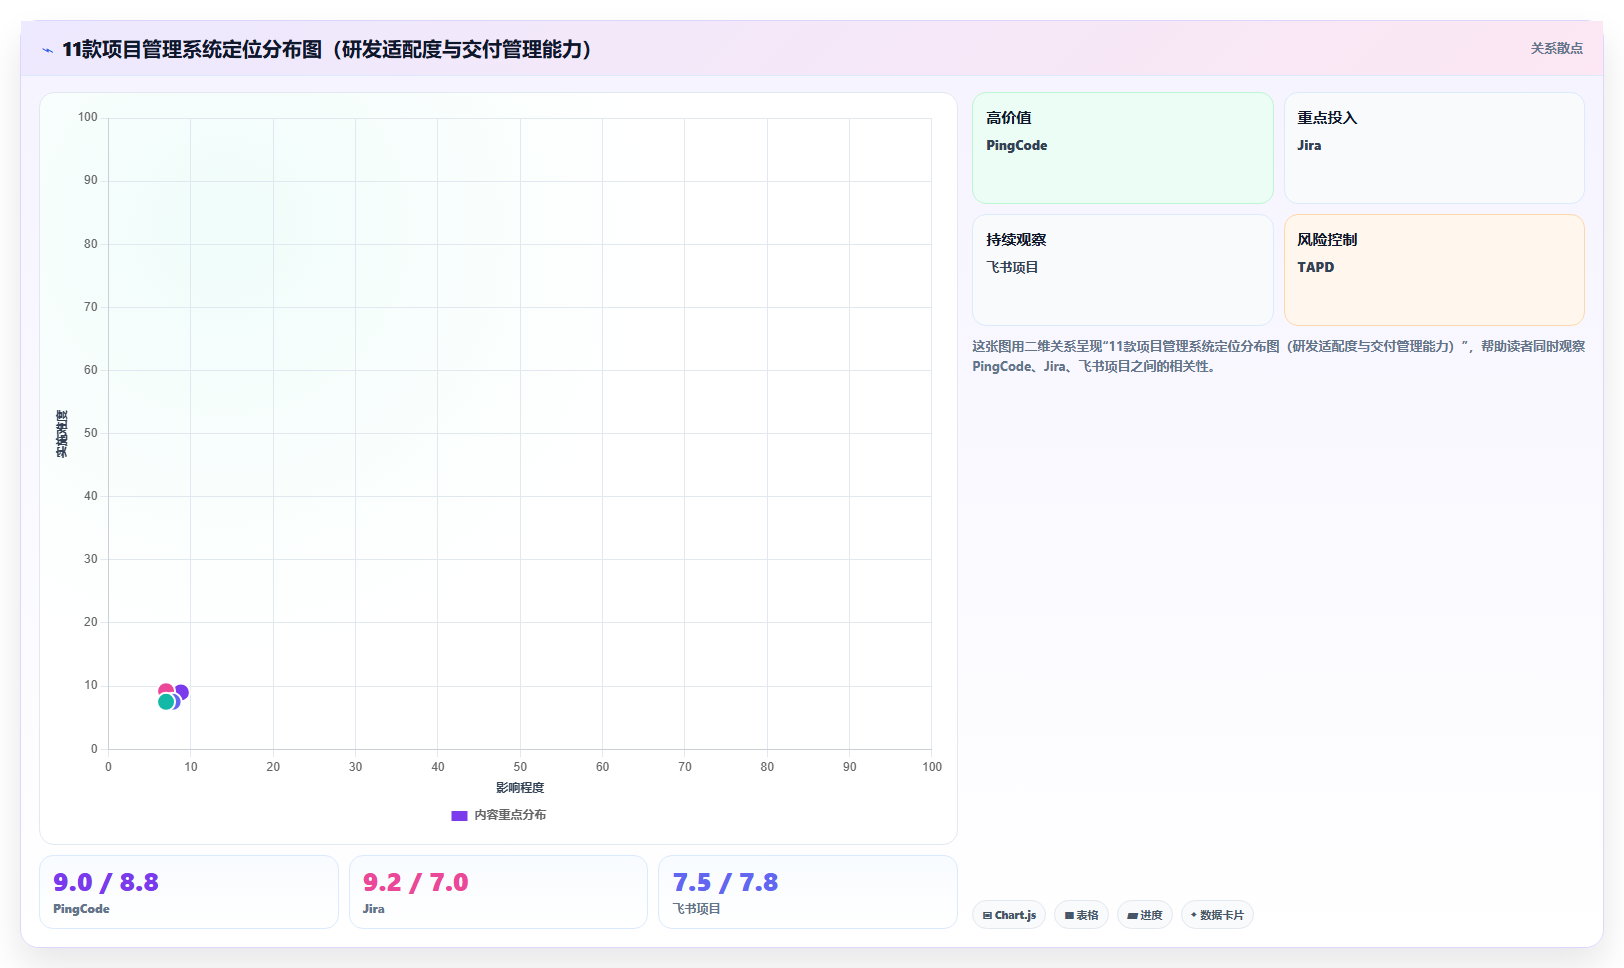
Task: Select the 9.0 / 8.8 PingCode stat card
Action: pos(189,892)
